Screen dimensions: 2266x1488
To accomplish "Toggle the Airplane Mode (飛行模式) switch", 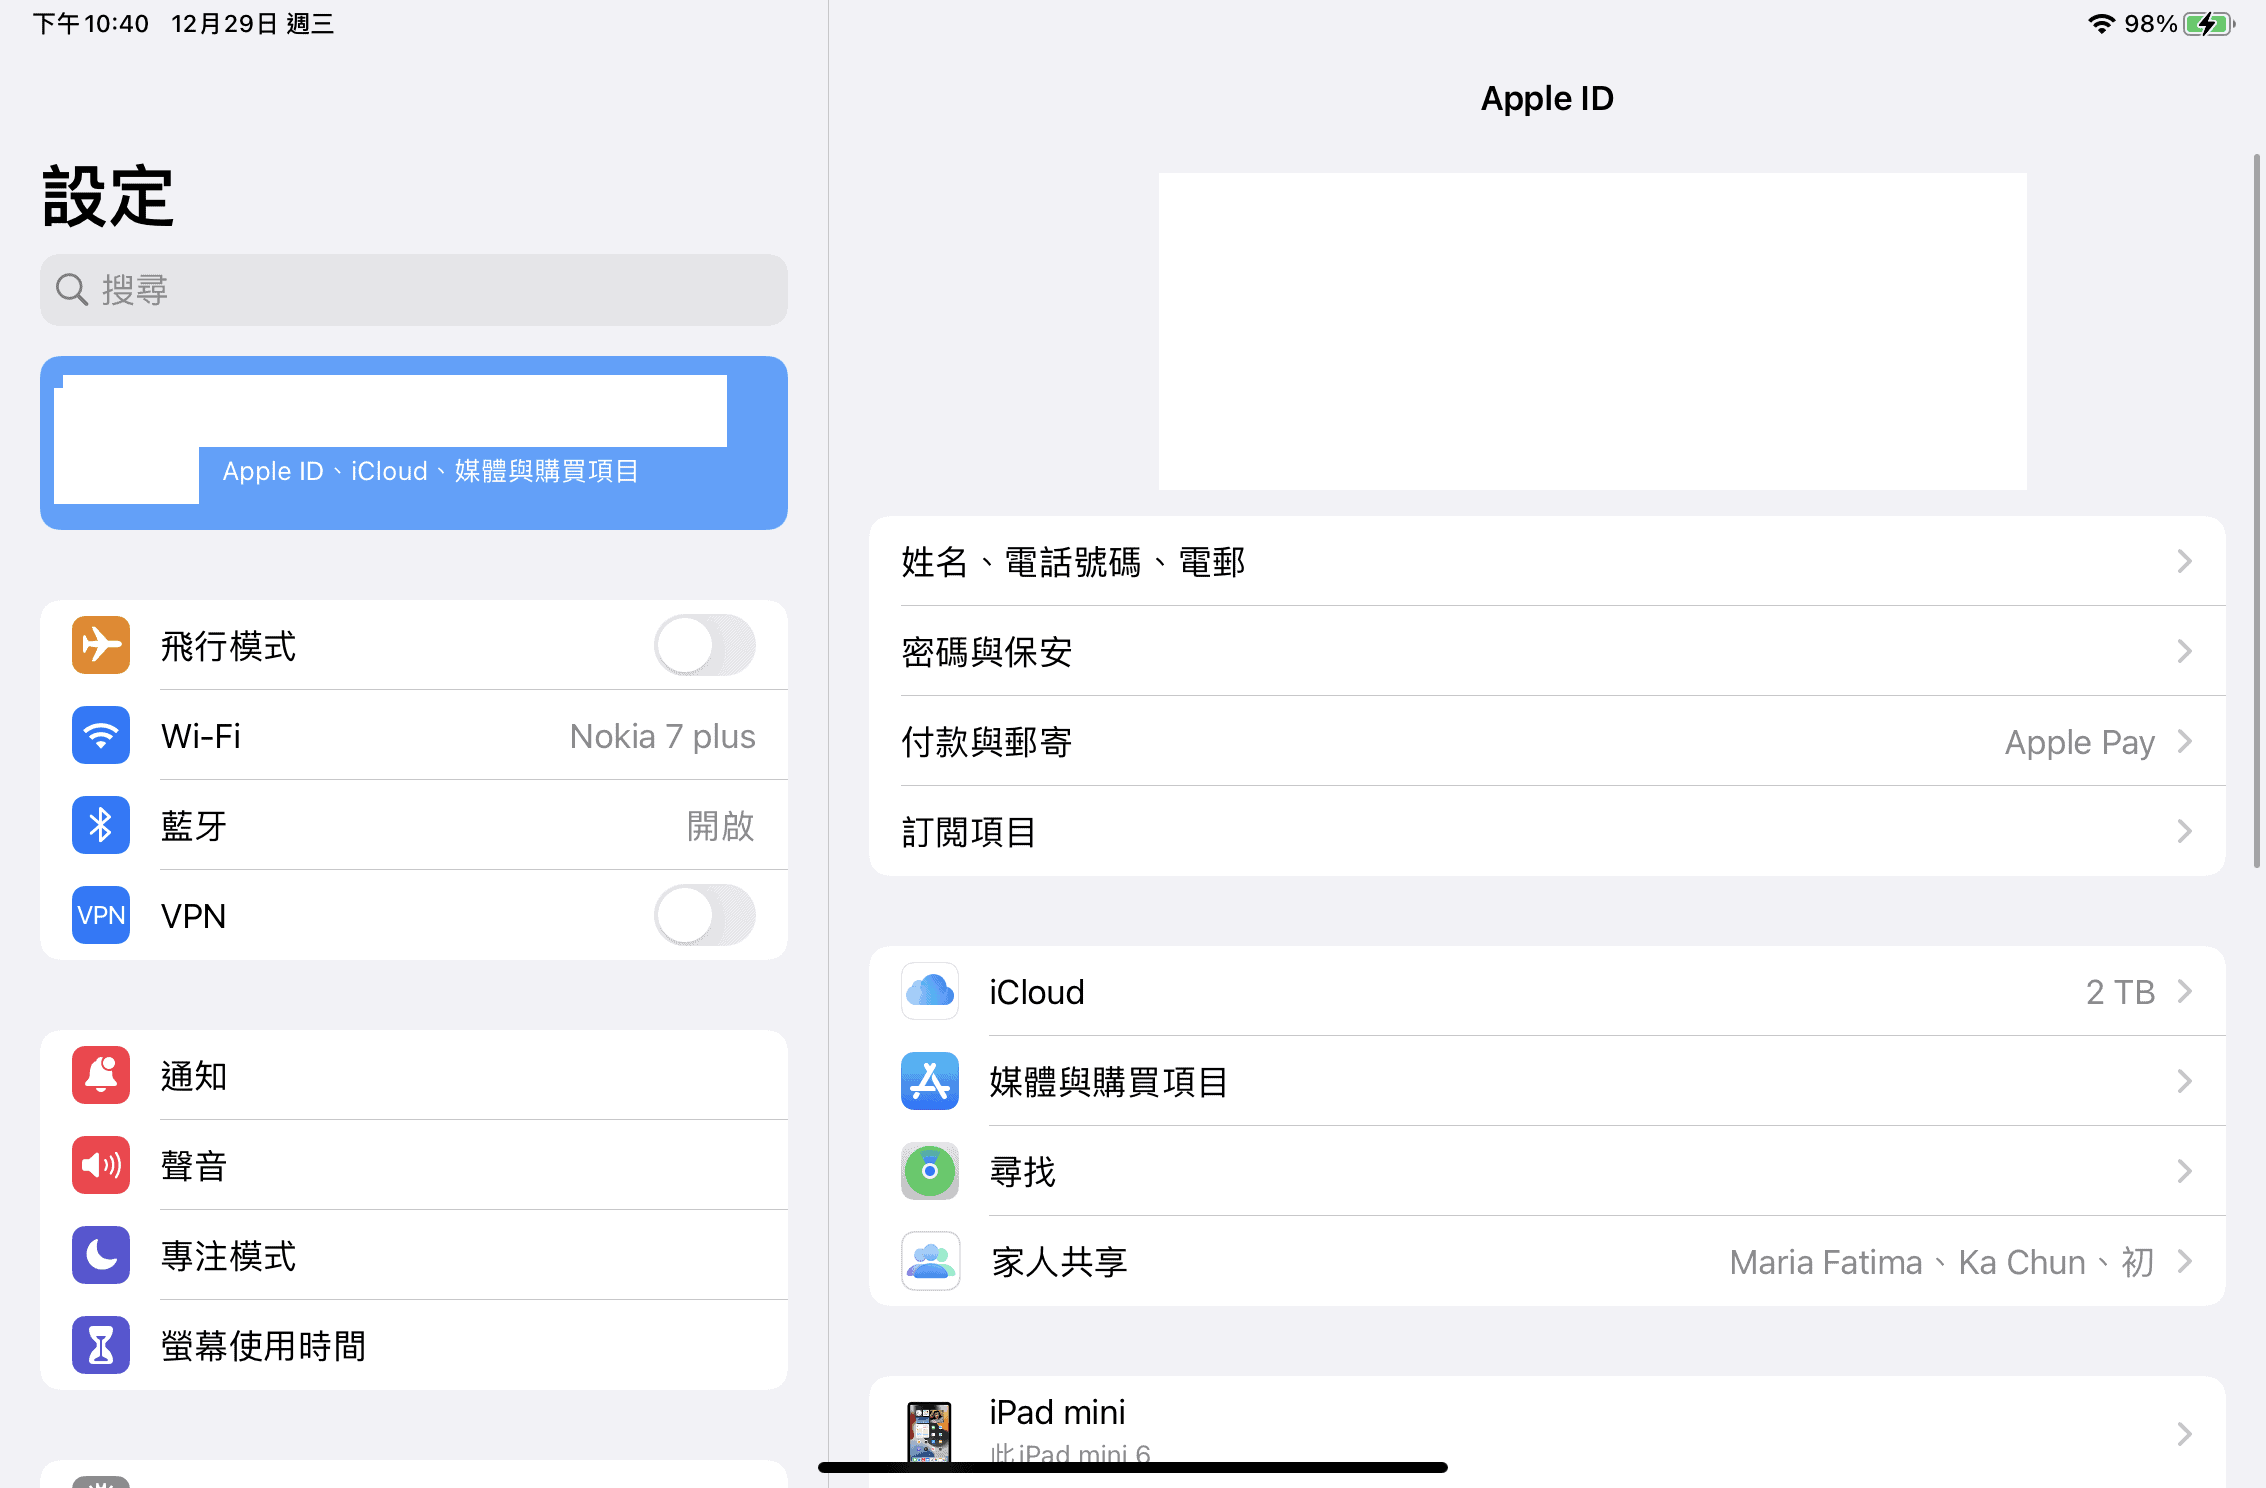I will (x=705, y=645).
